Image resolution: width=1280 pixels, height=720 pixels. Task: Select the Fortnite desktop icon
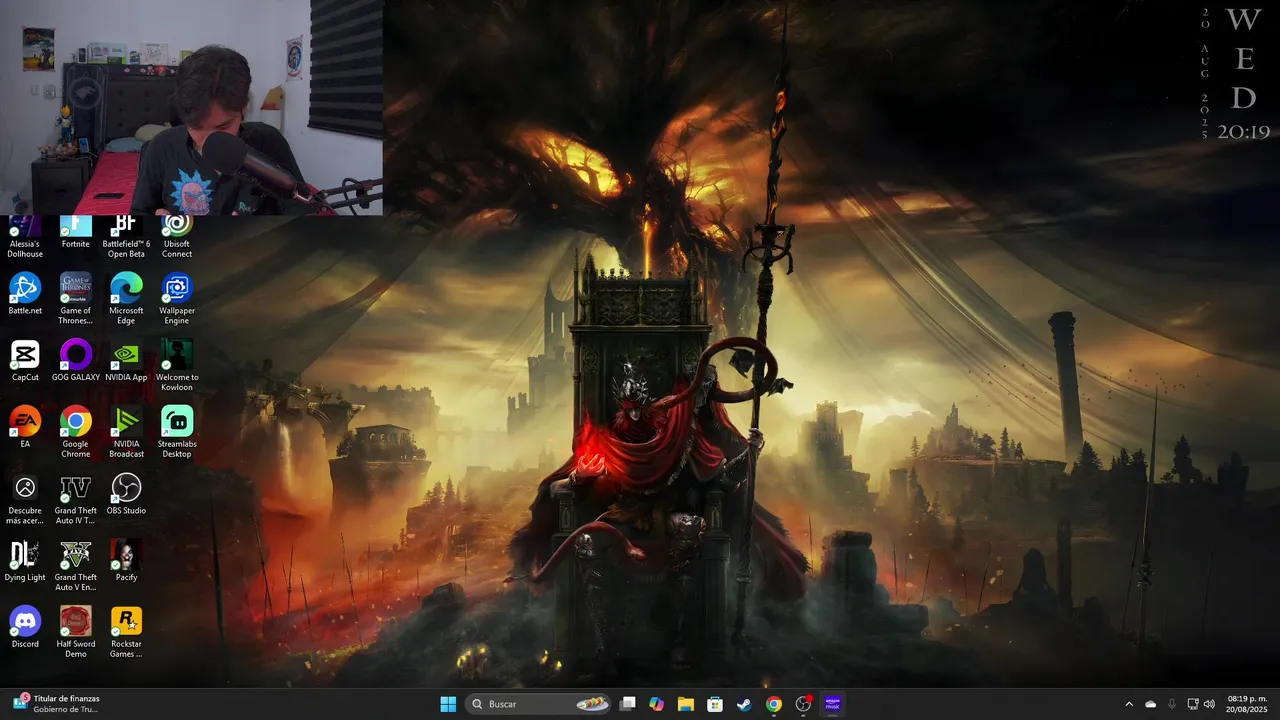tap(76, 233)
